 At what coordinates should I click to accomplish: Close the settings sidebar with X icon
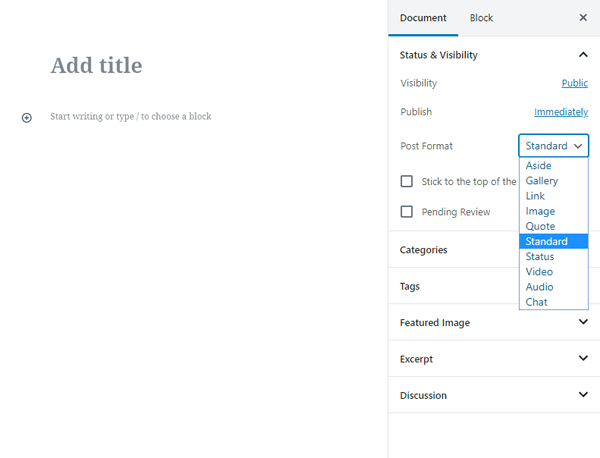click(x=583, y=18)
